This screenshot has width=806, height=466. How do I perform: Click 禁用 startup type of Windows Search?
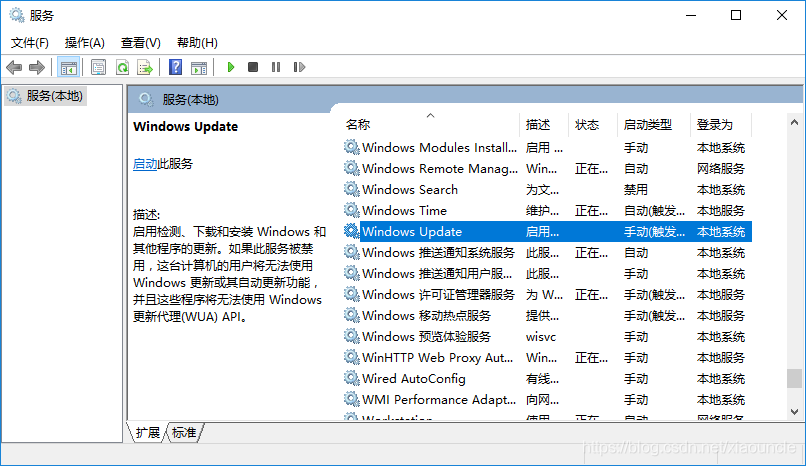click(636, 190)
